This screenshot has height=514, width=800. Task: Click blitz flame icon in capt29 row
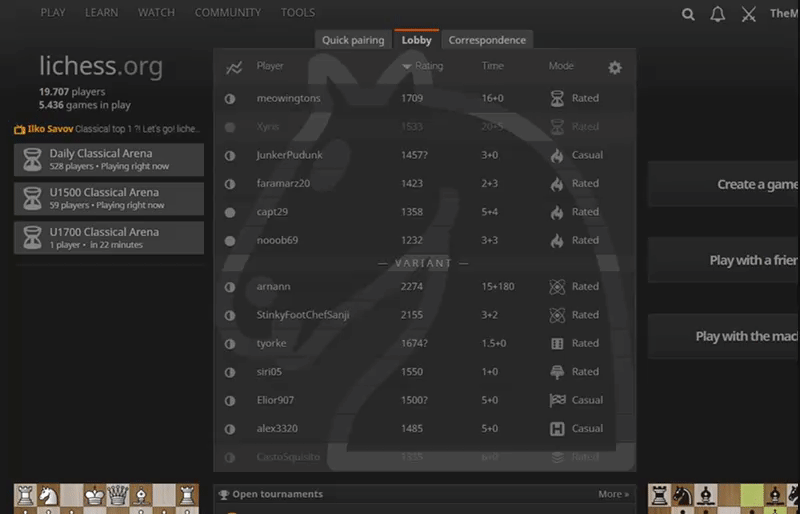point(557,212)
